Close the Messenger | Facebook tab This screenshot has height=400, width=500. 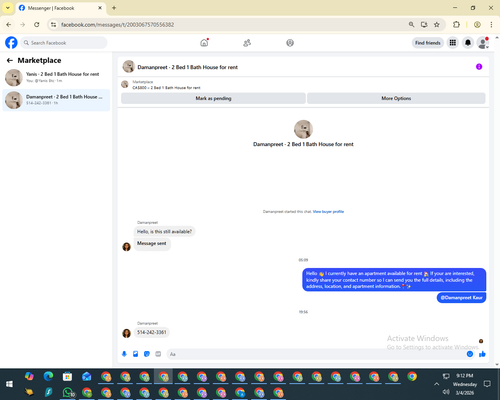[100, 8]
